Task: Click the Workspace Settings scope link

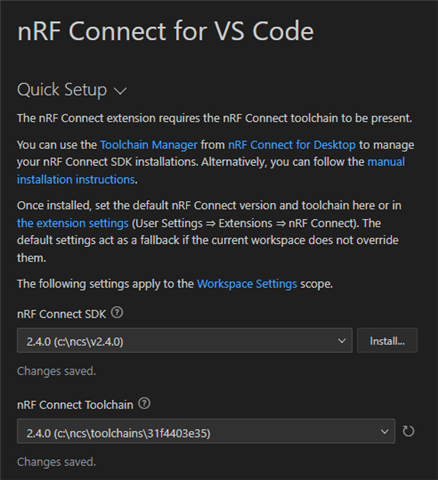Action: [247, 284]
